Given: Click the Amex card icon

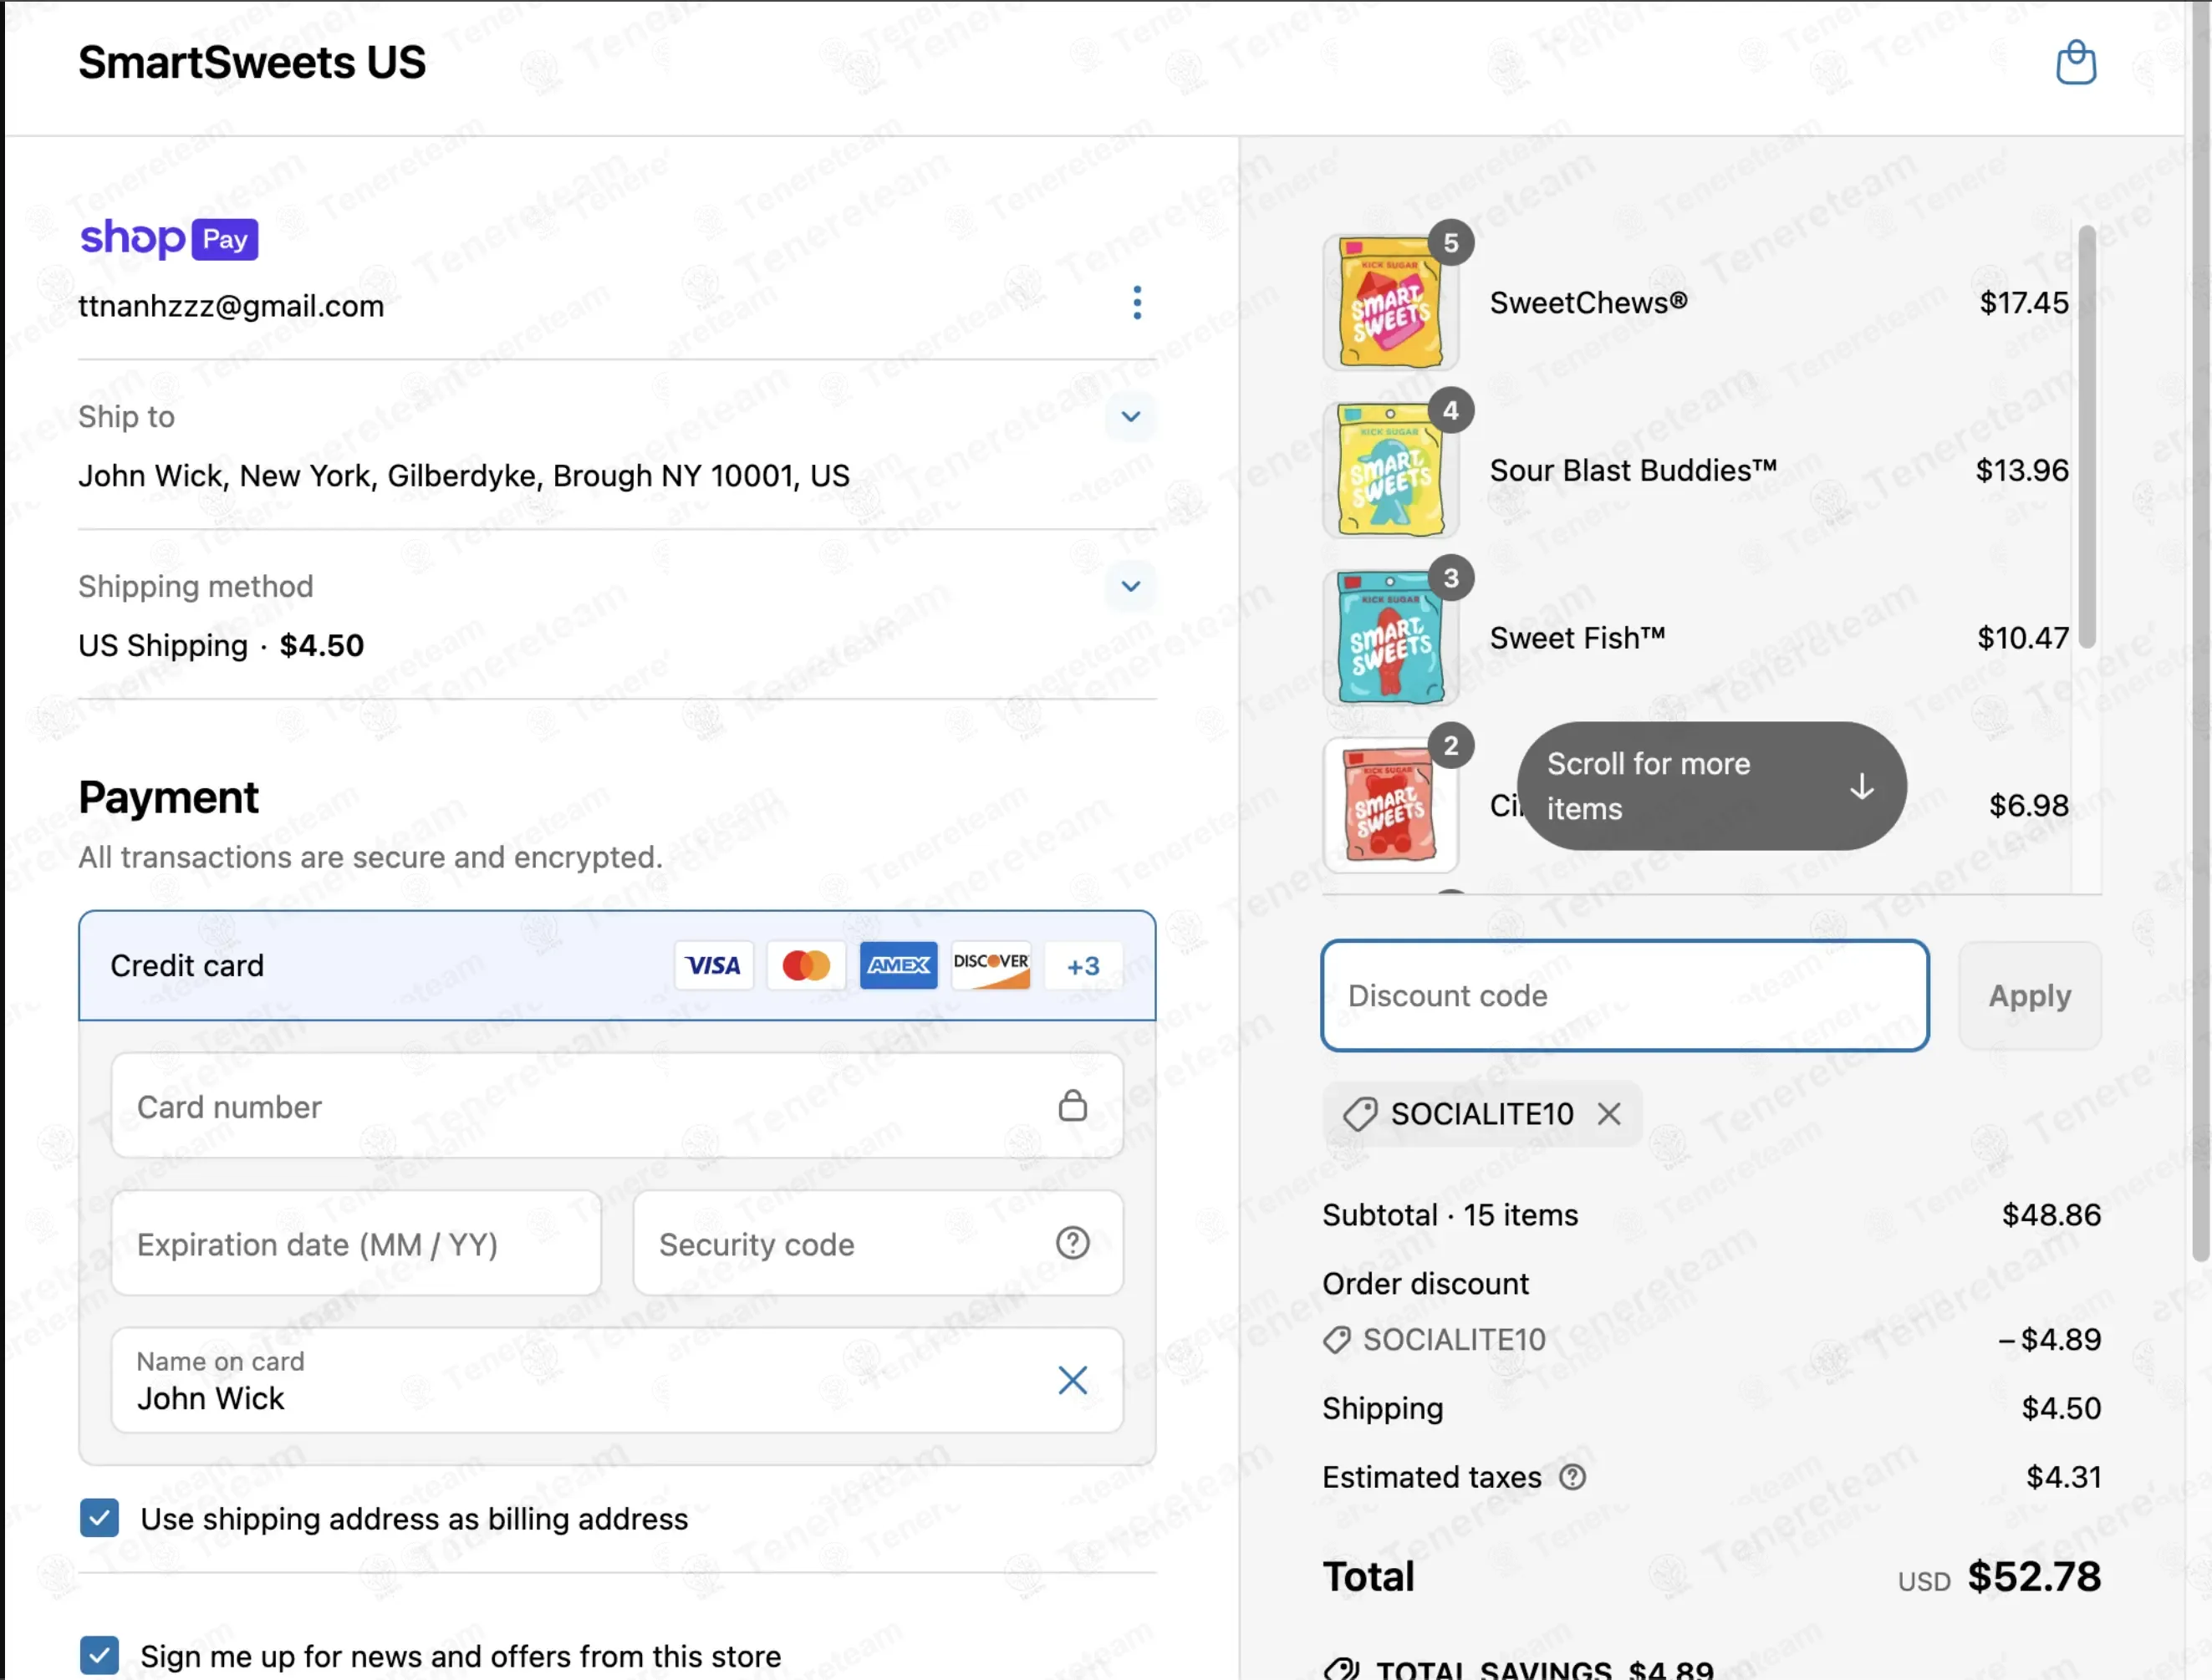Looking at the screenshot, I should 898,965.
